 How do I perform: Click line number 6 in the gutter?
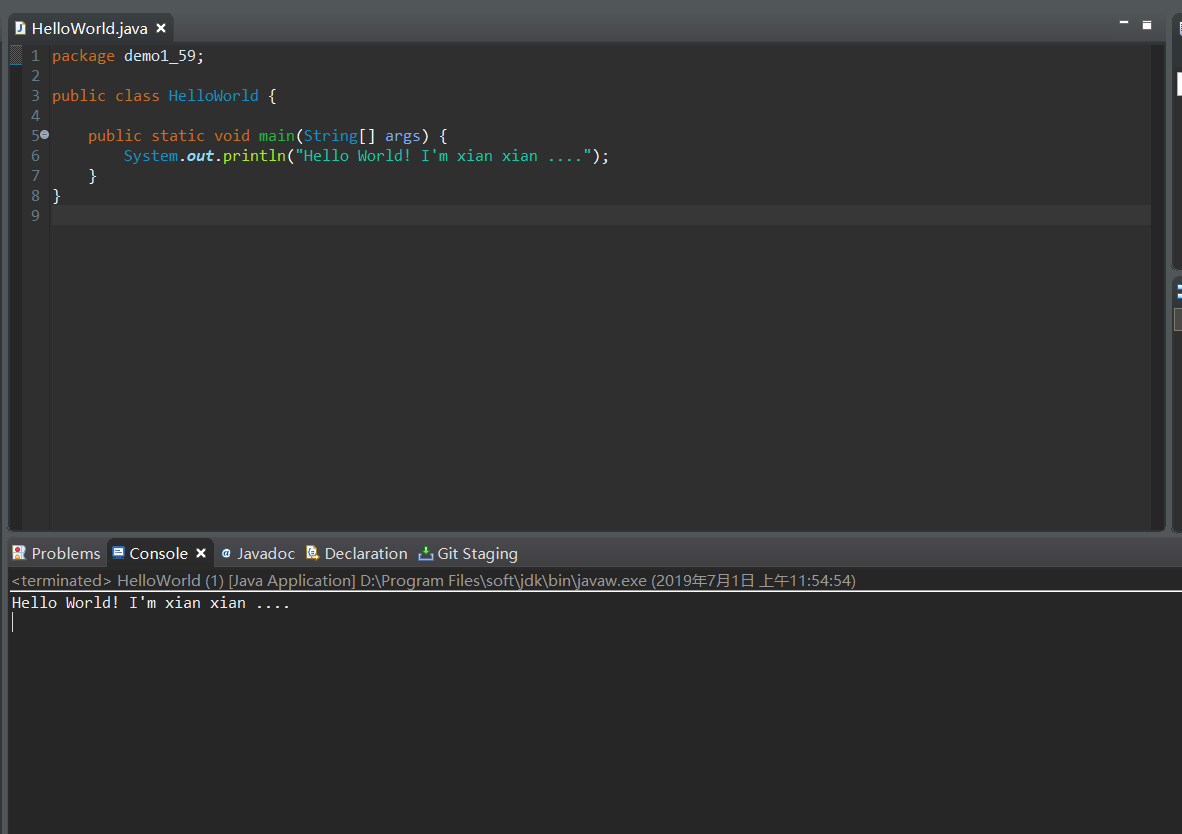point(35,156)
